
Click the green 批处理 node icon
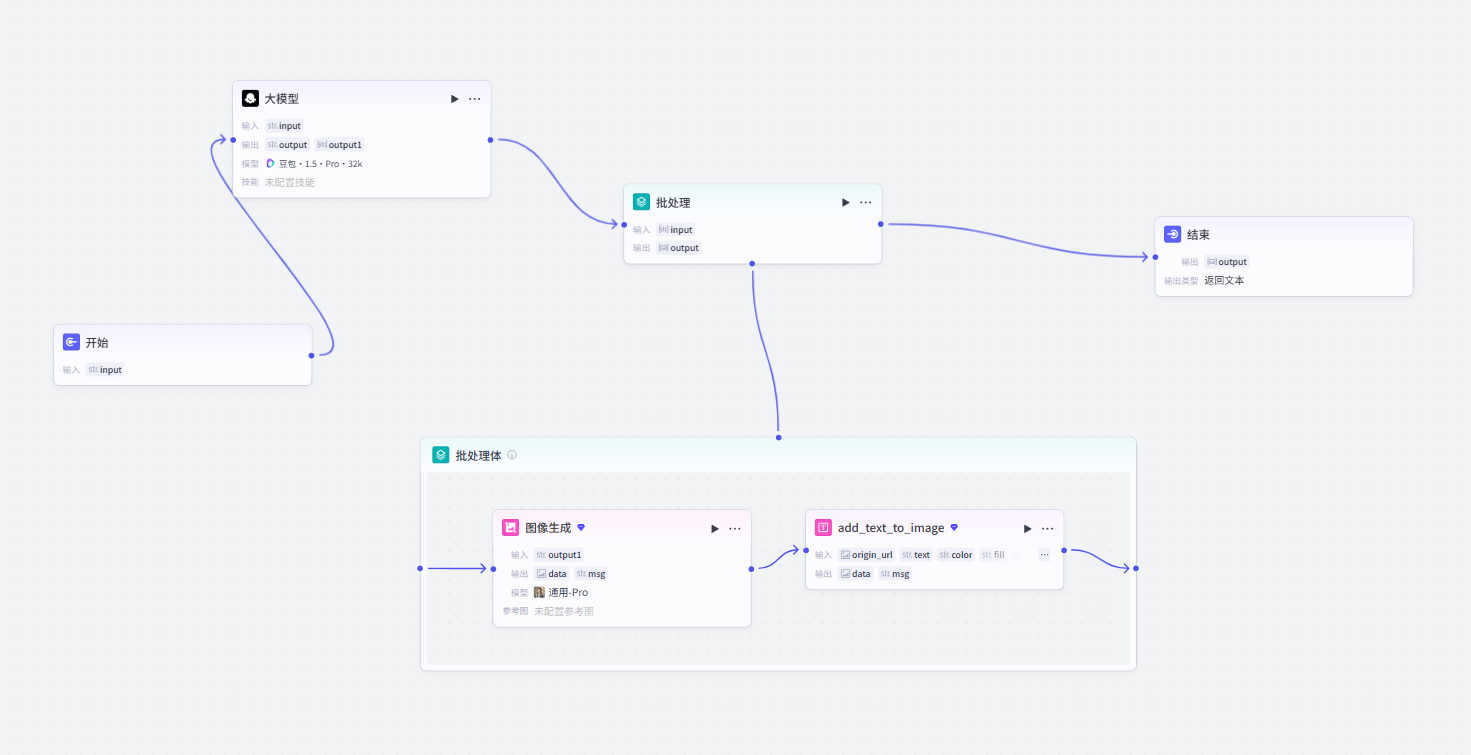pos(641,202)
